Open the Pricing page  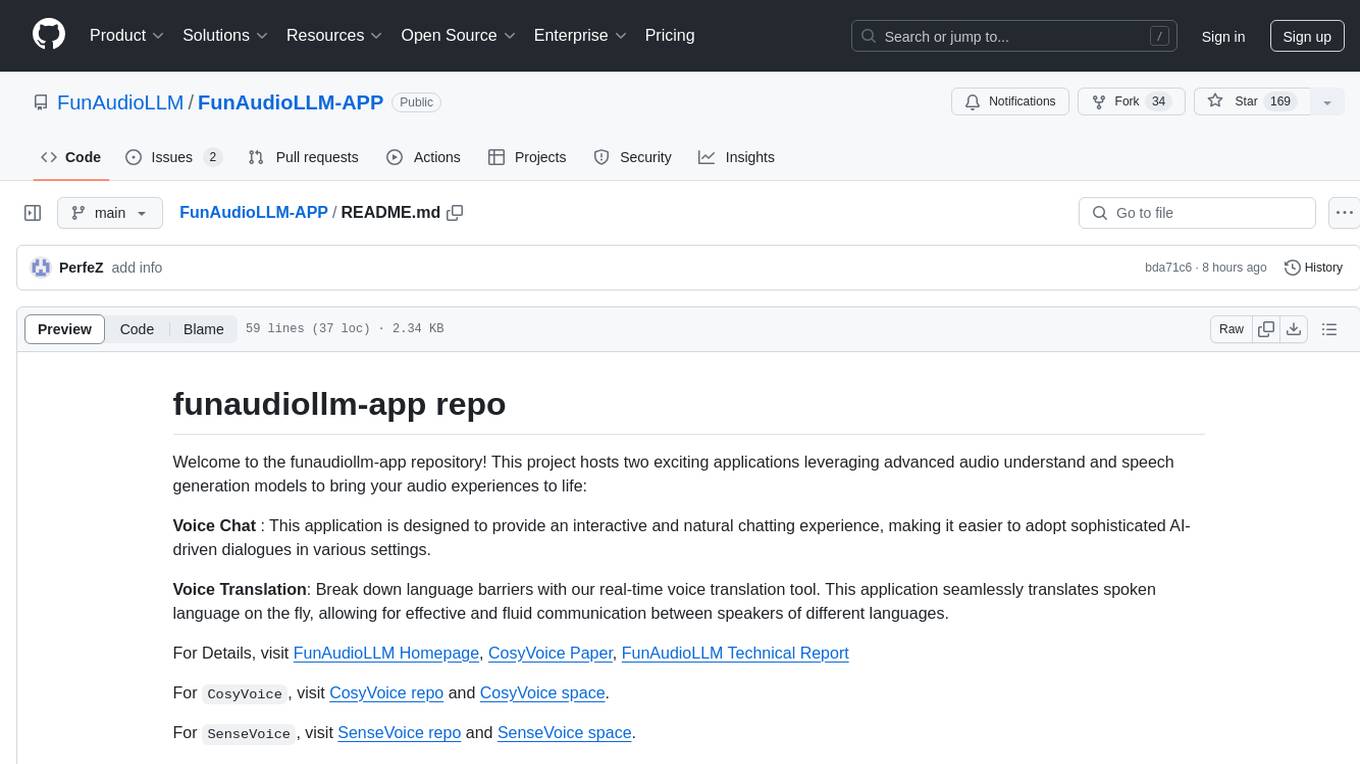click(670, 35)
